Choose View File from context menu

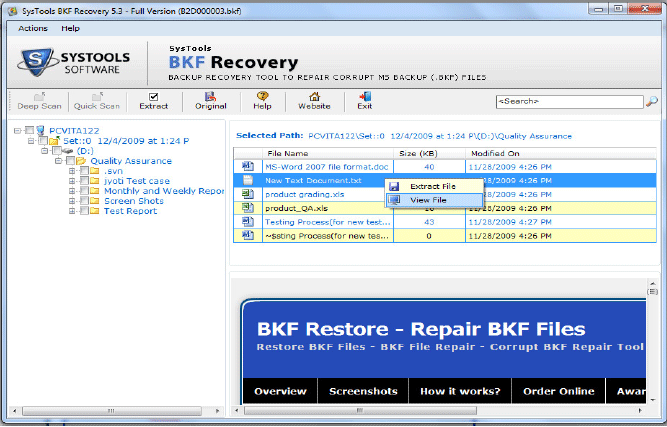point(434,200)
